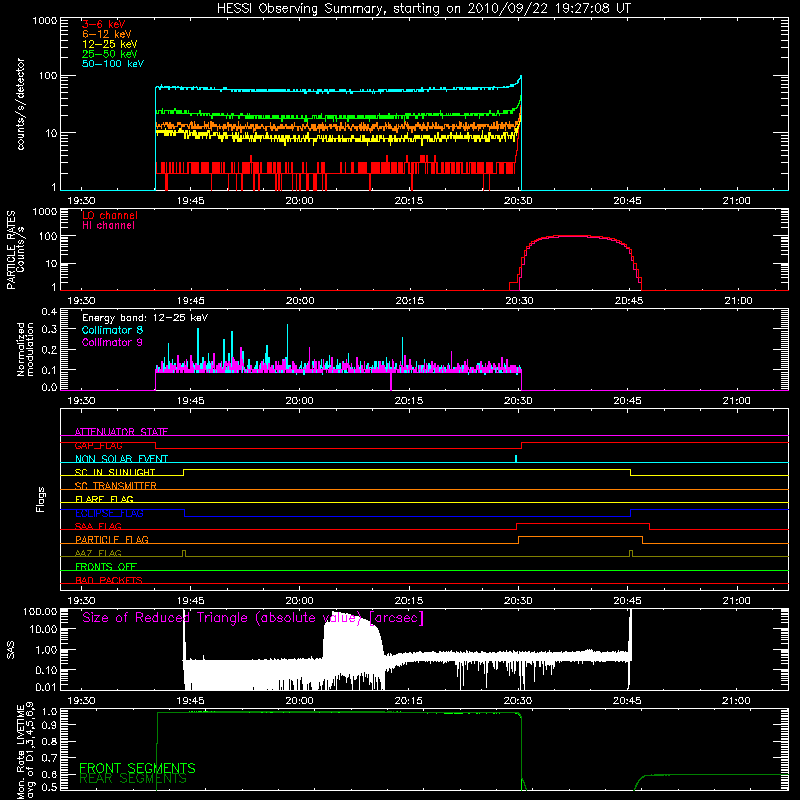This screenshot has height=800, width=800.
Task: Click the counts/s/detector axis title
Action: 21,104
